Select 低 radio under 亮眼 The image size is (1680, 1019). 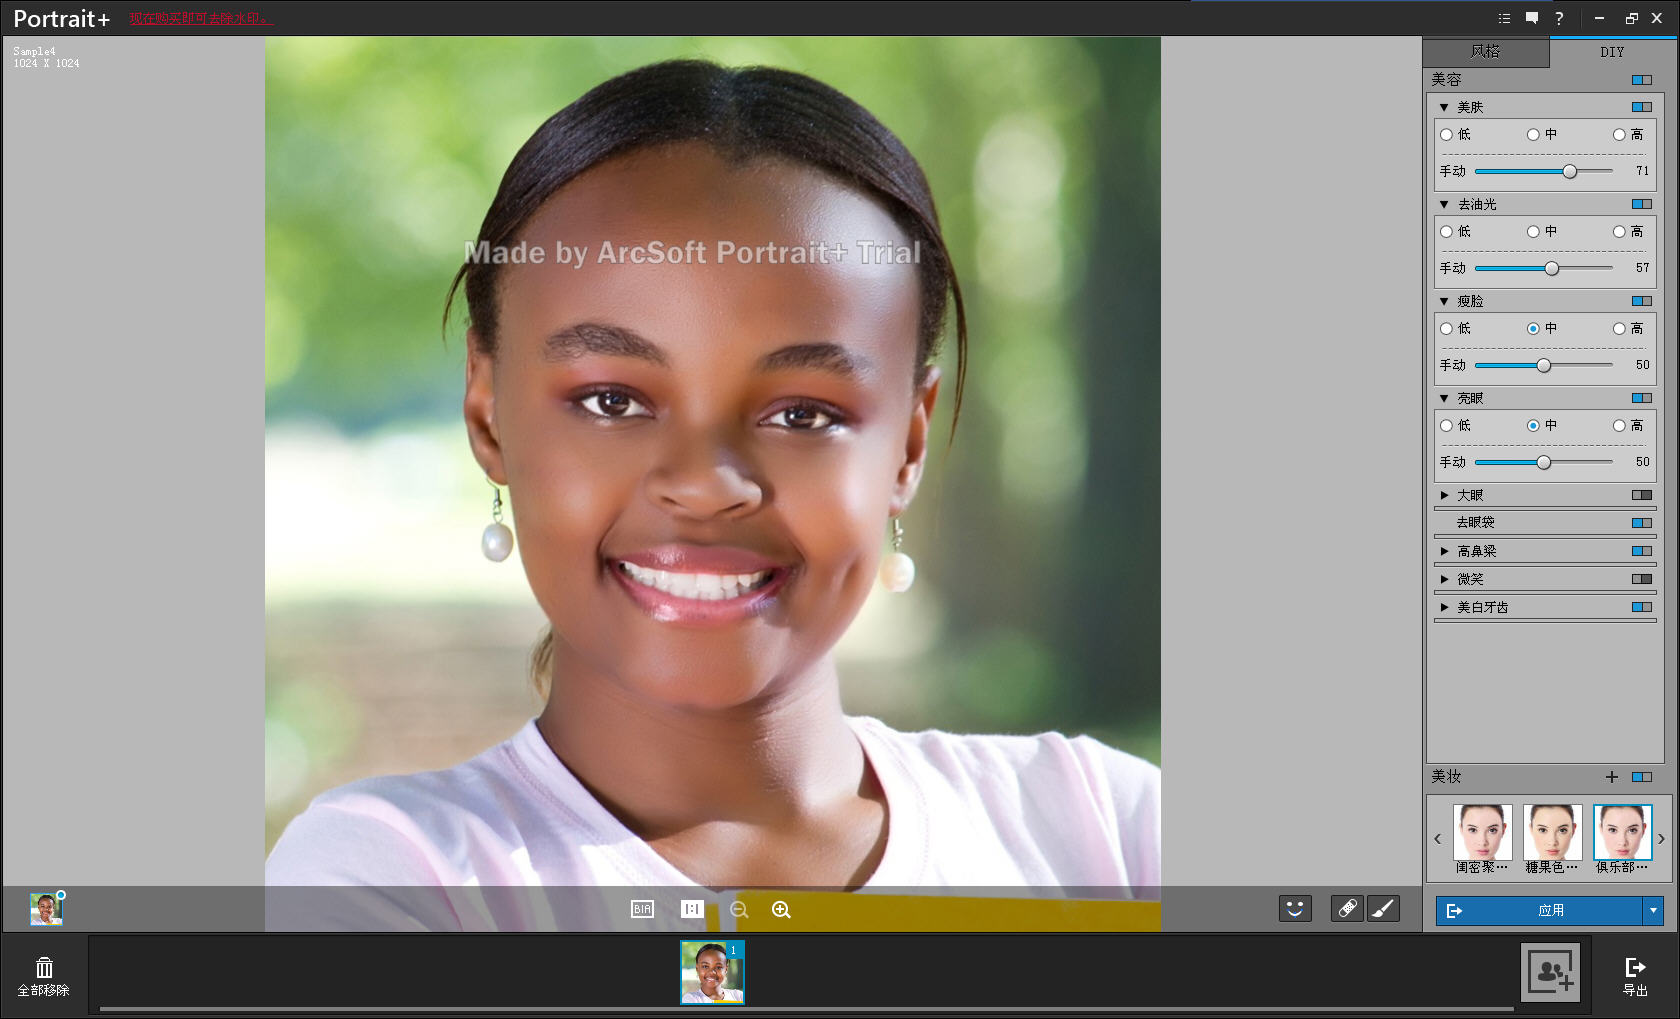(1446, 426)
